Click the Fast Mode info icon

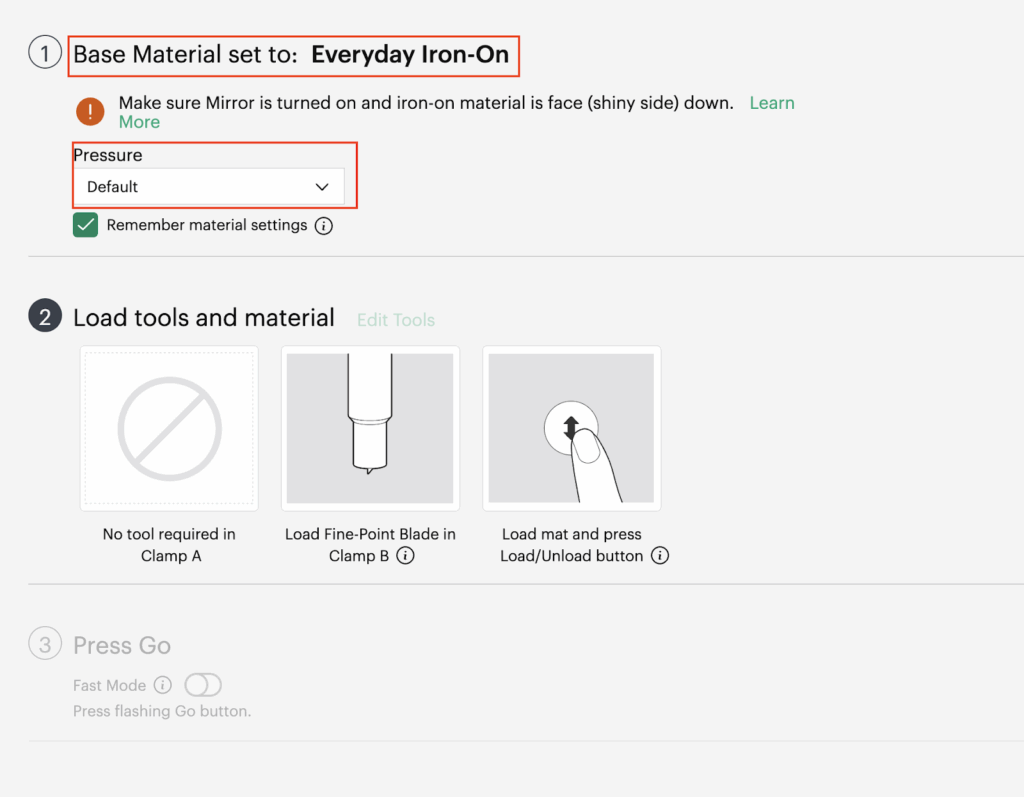(162, 685)
